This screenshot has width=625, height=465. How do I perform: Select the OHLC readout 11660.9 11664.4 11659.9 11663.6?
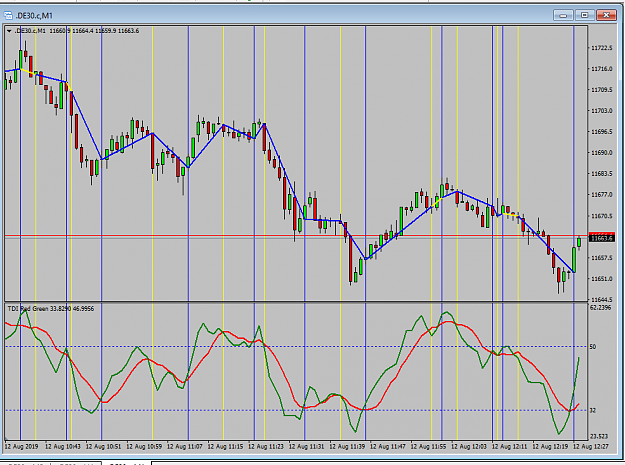94,31
